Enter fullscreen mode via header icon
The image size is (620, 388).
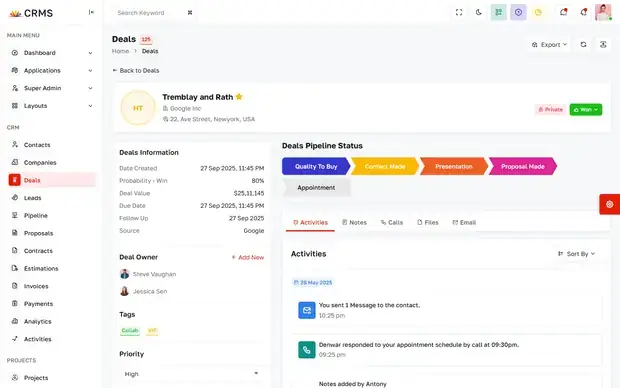click(459, 12)
